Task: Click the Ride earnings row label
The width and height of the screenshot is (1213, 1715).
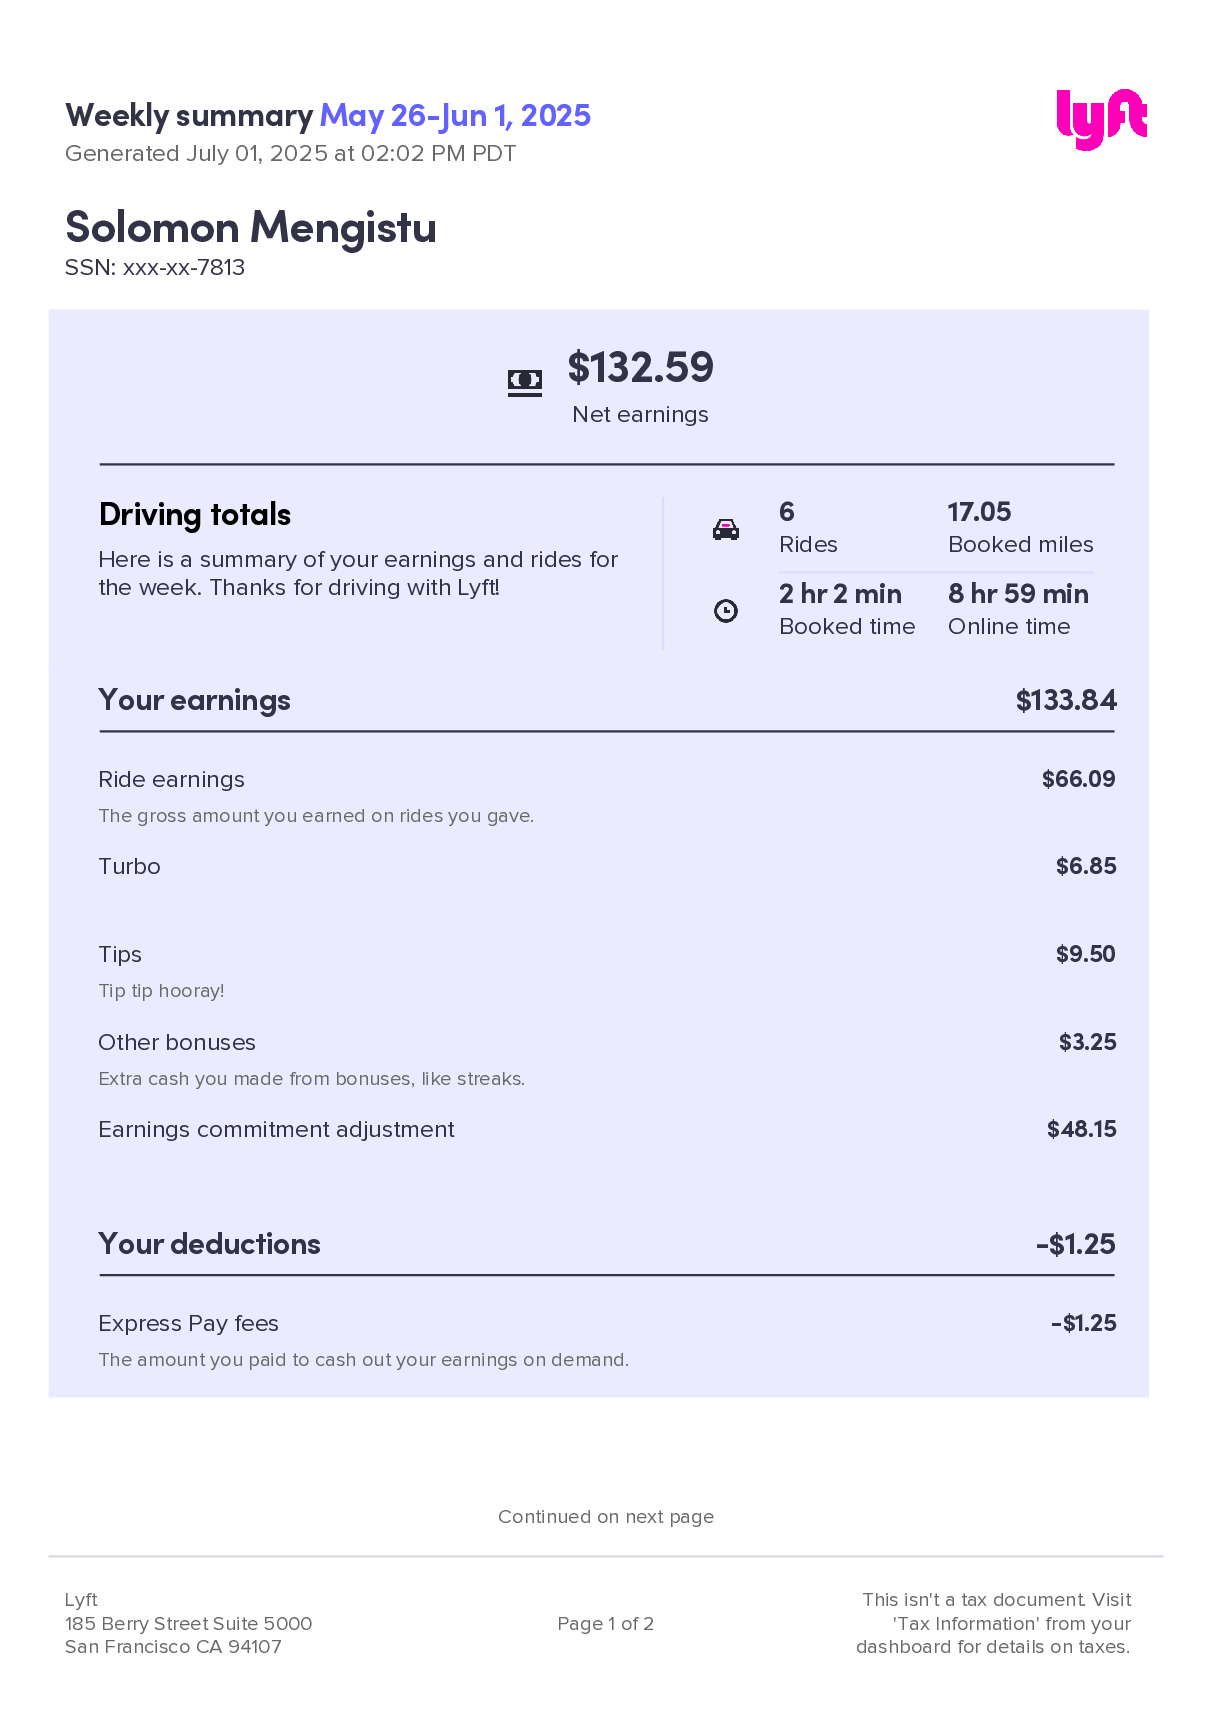Action: coord(171,779)
